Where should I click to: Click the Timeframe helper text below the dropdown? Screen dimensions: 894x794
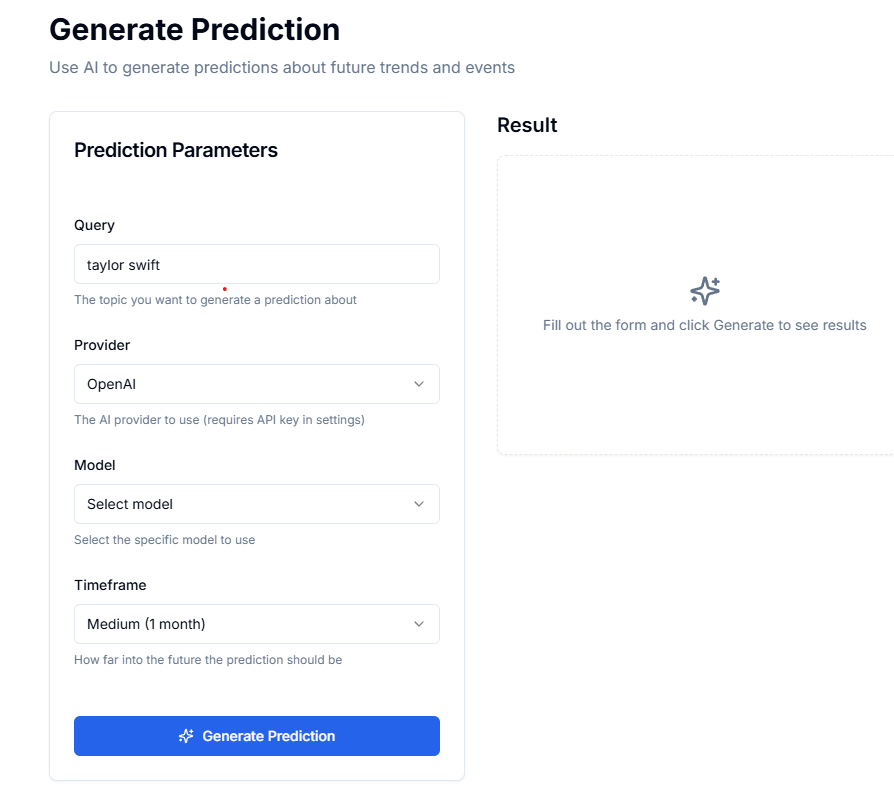(x=207, y=659)
